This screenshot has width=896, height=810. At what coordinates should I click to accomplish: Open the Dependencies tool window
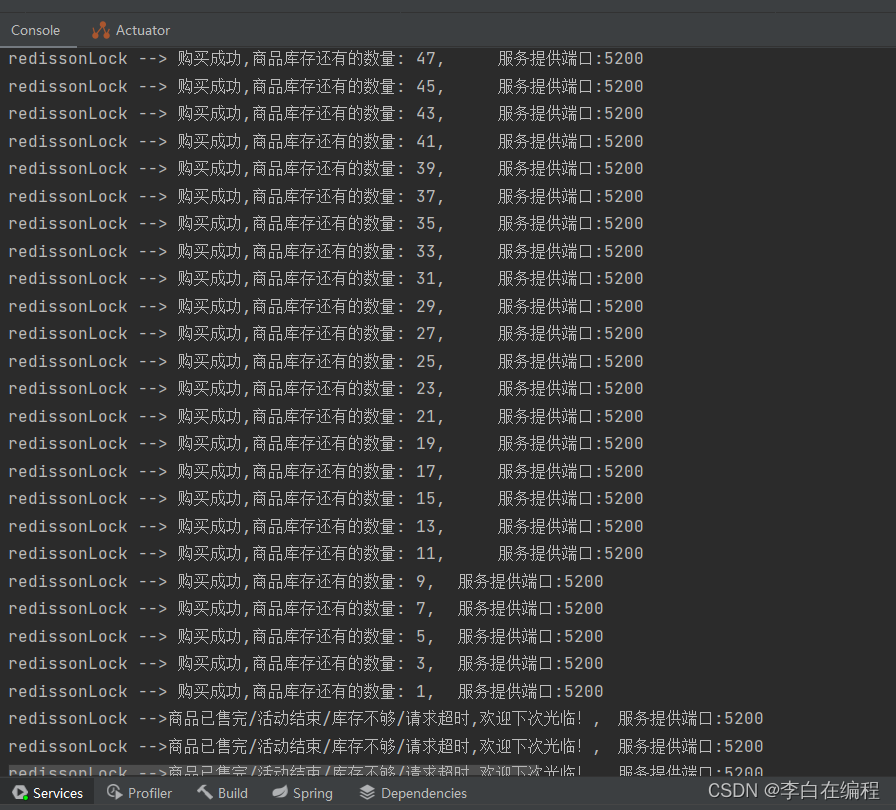click(x=413, y=793)
